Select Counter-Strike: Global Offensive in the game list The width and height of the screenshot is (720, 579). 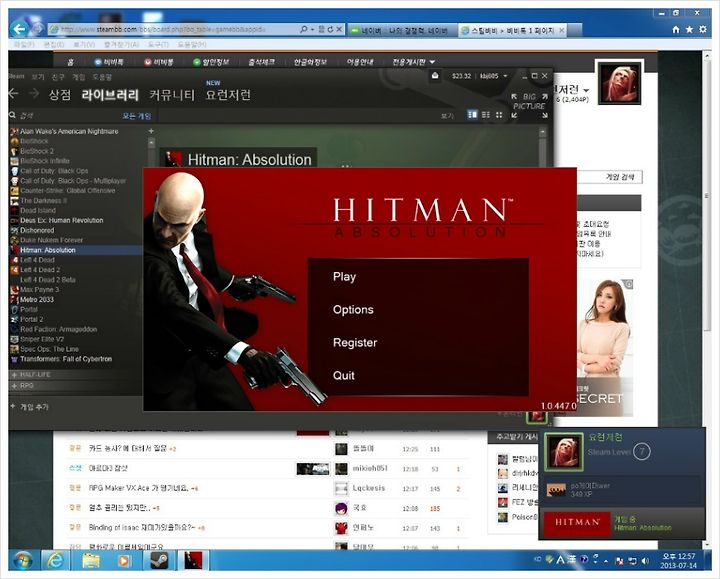coord(68,191)
